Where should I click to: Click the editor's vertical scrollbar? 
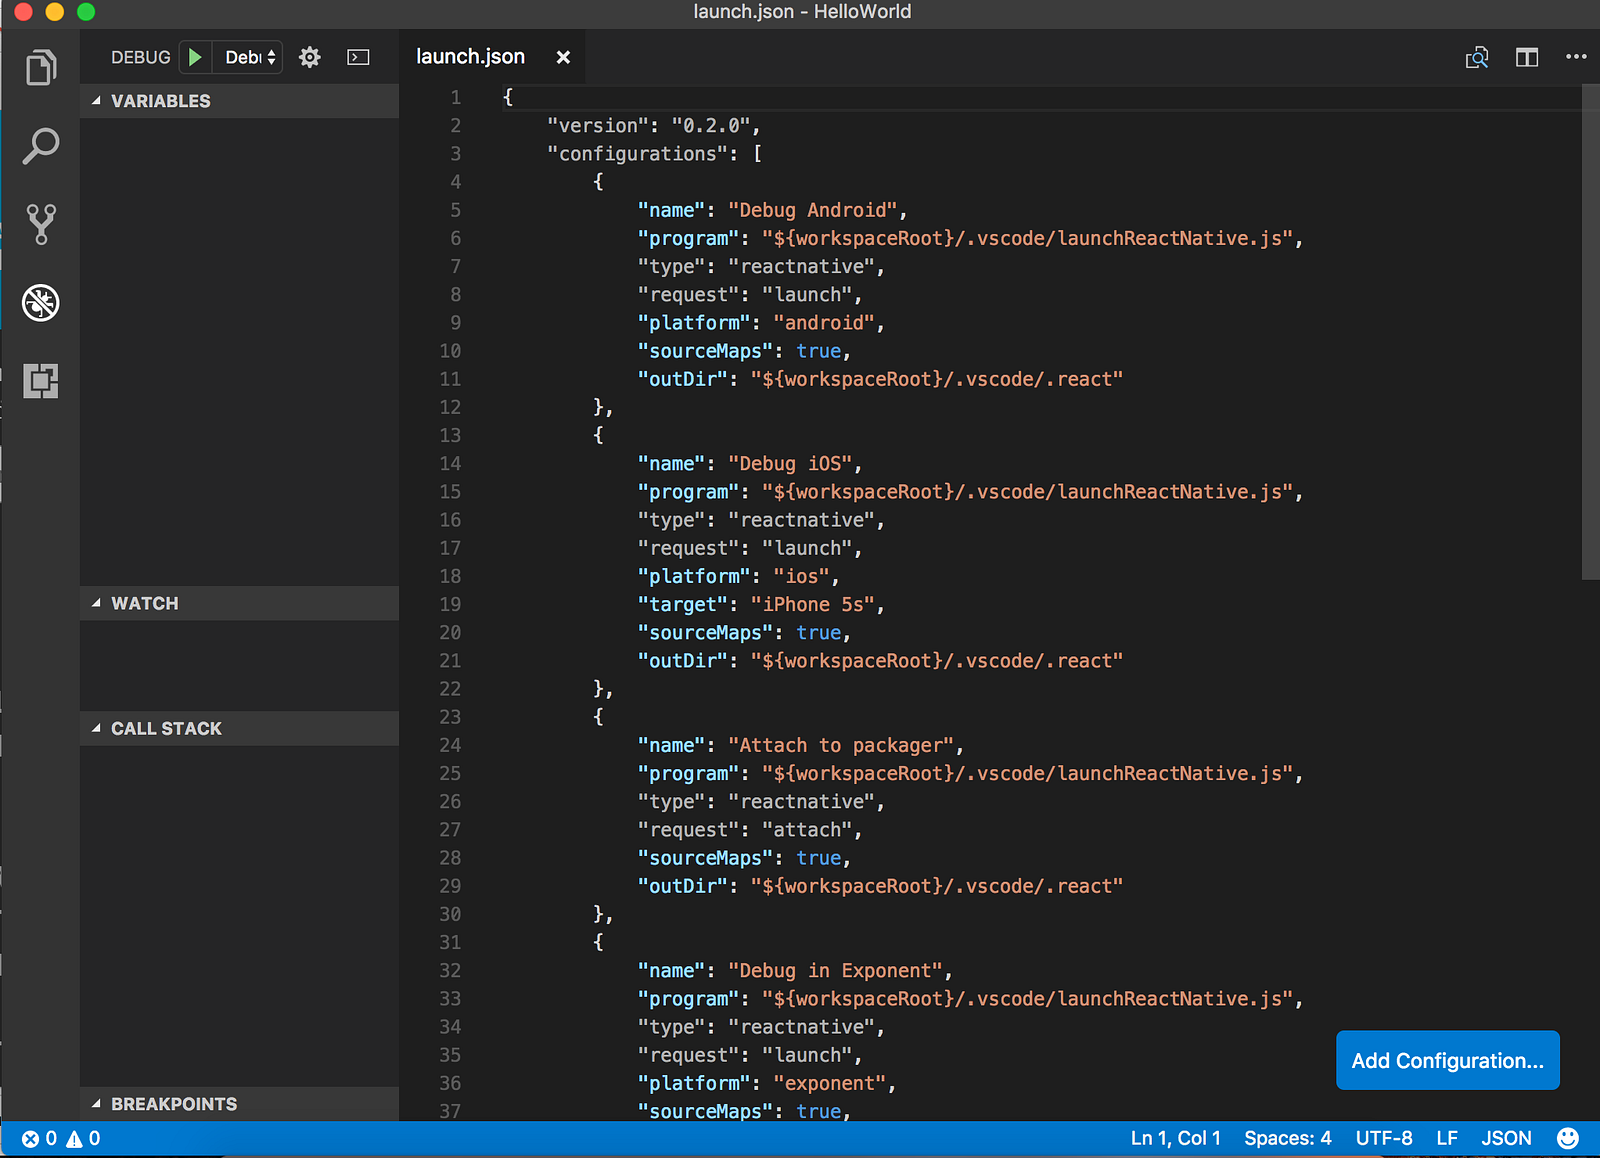coord(1590,330)
